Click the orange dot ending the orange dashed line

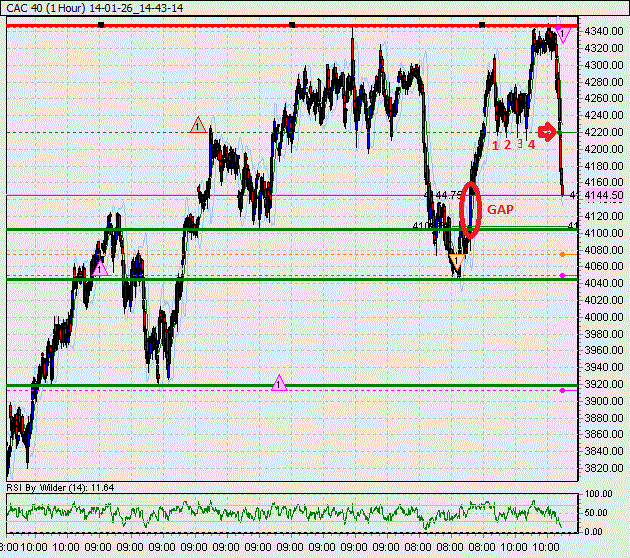tap(562, 254)
